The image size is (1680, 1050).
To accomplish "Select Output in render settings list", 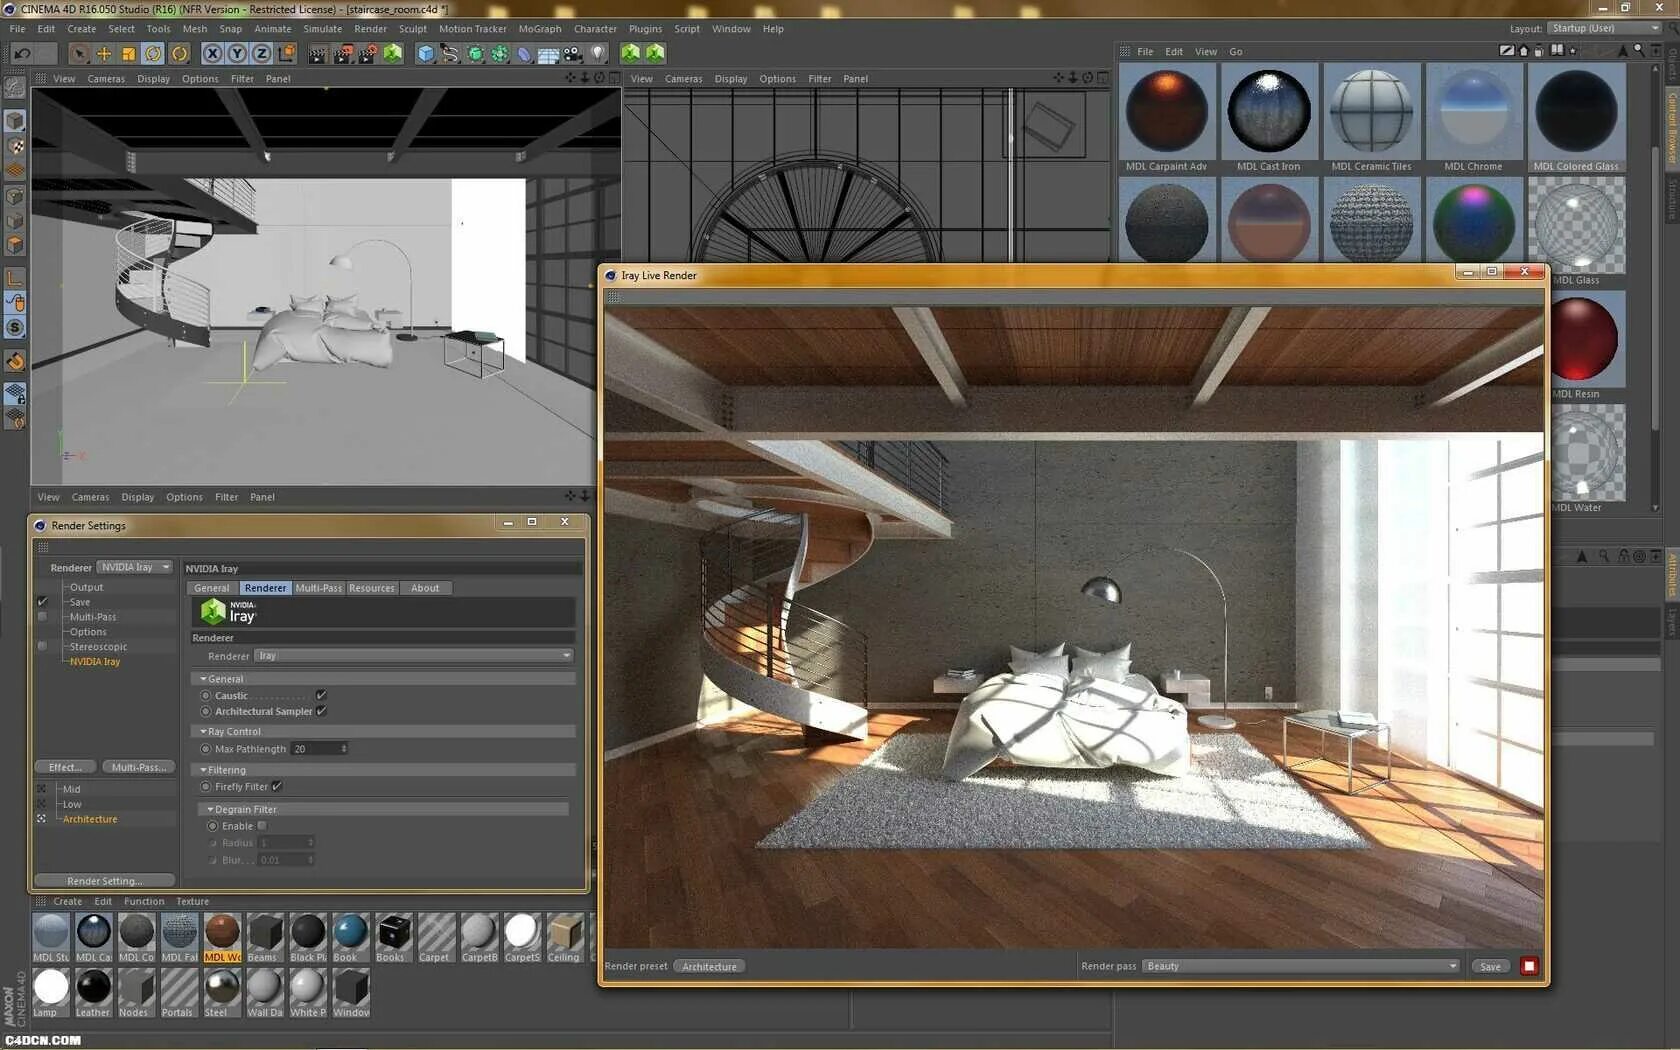I will [86, 587].
